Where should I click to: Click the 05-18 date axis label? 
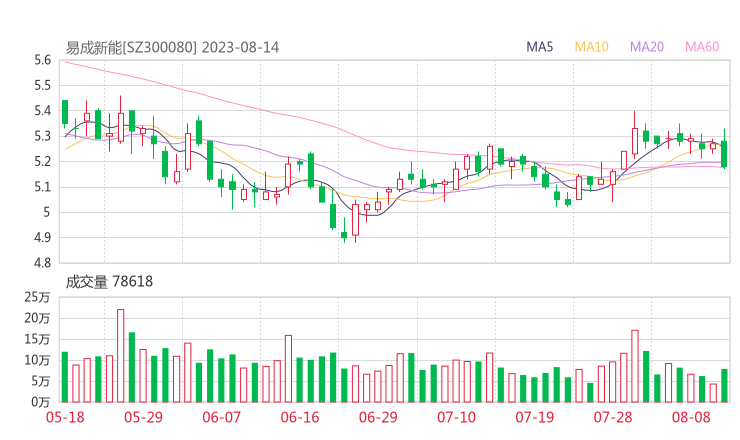tap(65, 417)
